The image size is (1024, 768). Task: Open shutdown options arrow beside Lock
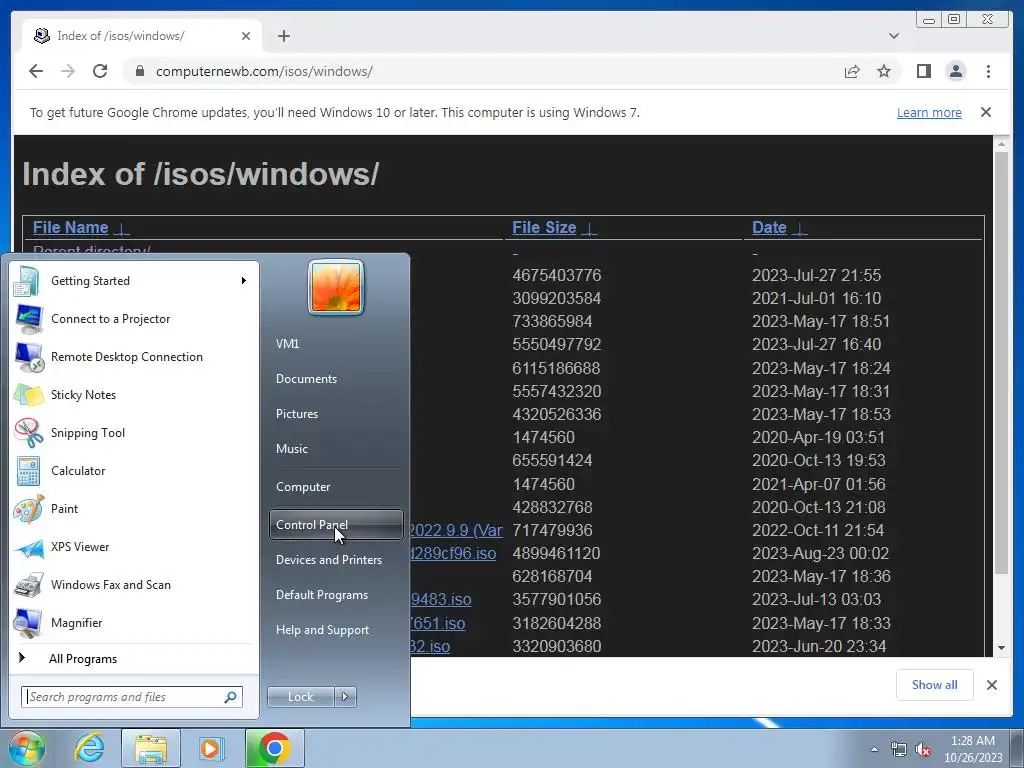tap(345, 697)
